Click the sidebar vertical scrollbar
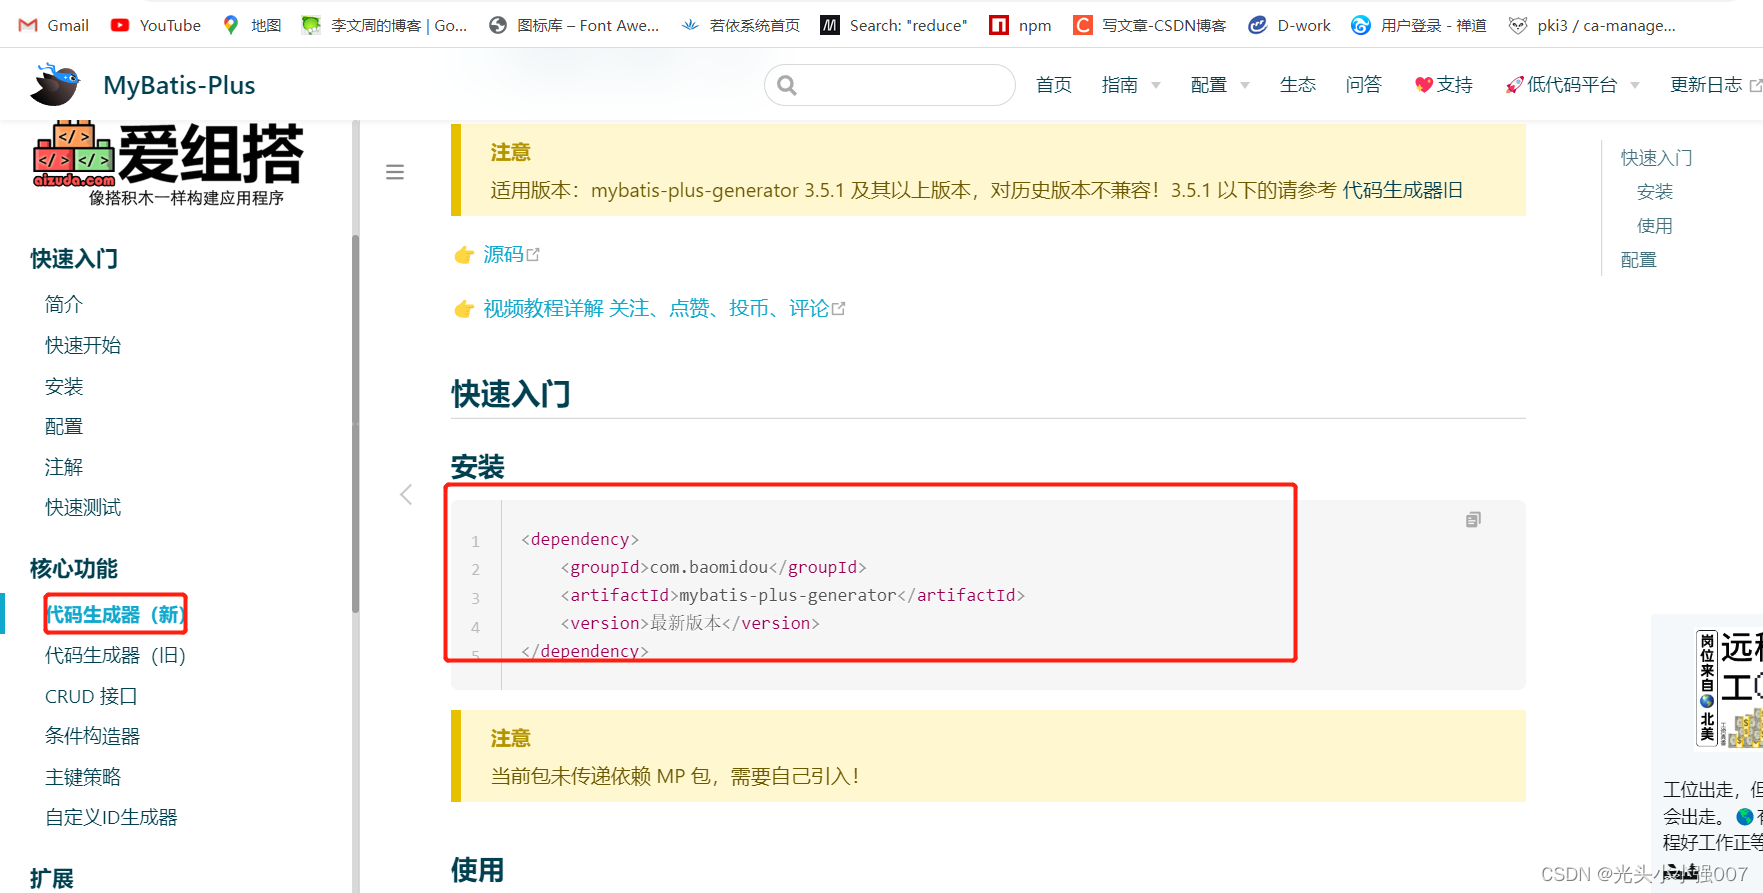 point(355,423)
